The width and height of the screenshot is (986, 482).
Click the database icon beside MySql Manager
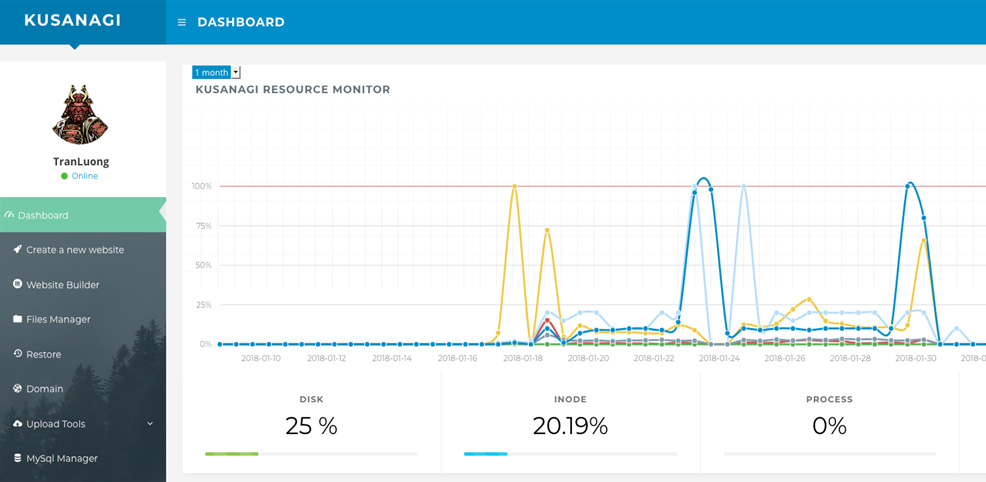[18, 458]
